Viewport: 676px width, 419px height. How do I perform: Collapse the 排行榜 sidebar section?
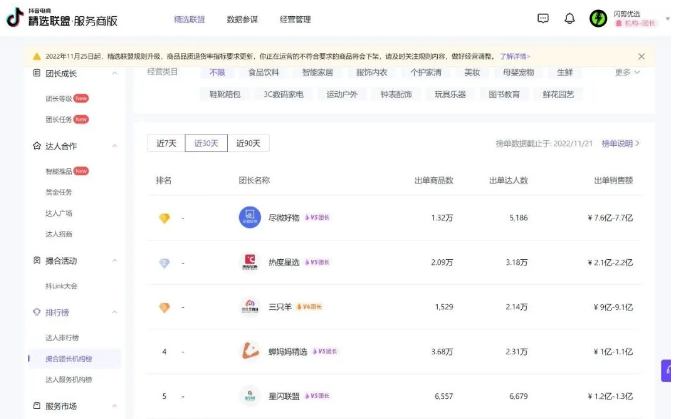click(114, 312)
